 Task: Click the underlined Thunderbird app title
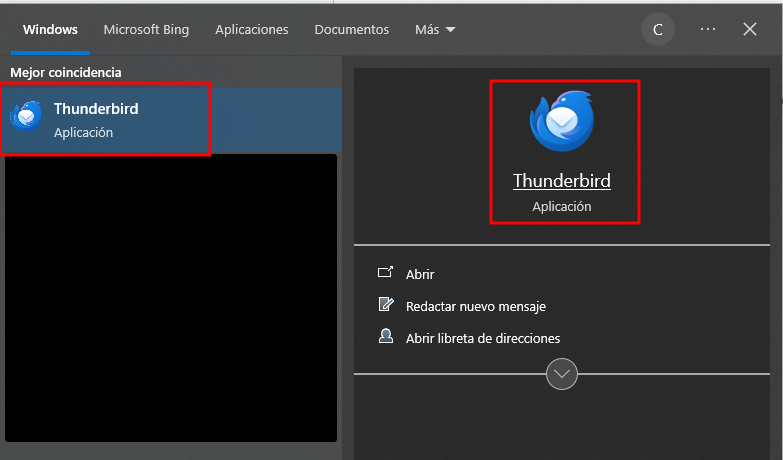tap(562, 181)
